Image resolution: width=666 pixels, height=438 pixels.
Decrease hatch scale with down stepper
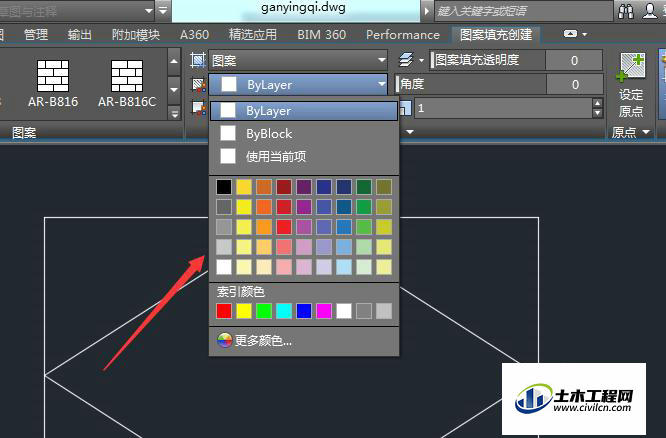point(598,113)
